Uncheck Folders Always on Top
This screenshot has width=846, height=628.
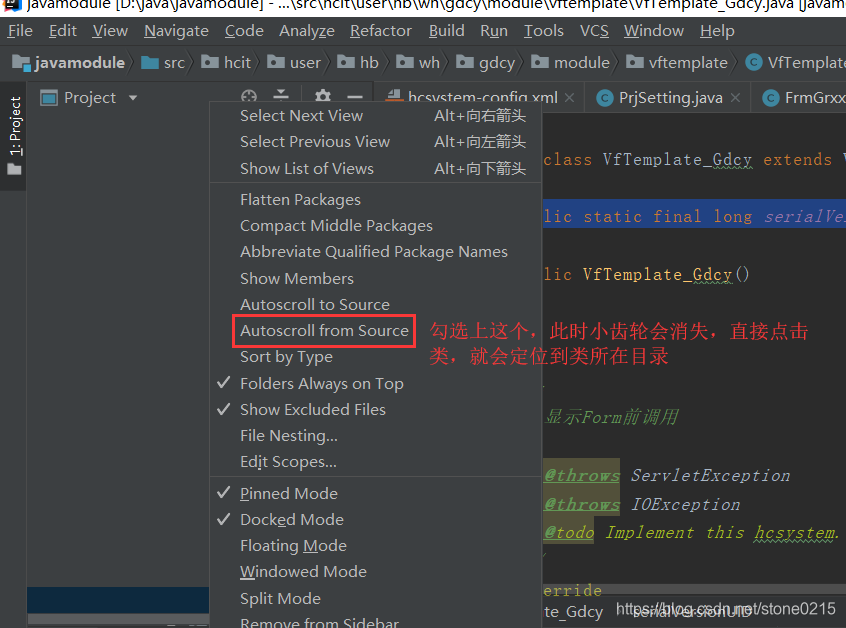(x=376, y=384)
